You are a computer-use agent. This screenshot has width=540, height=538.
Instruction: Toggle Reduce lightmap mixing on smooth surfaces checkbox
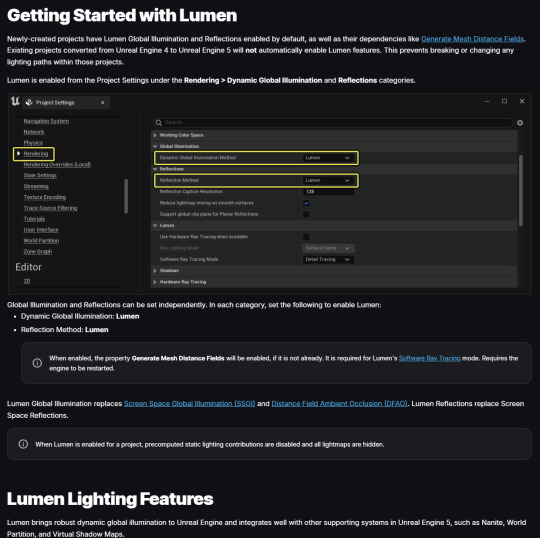coord(306,203)
